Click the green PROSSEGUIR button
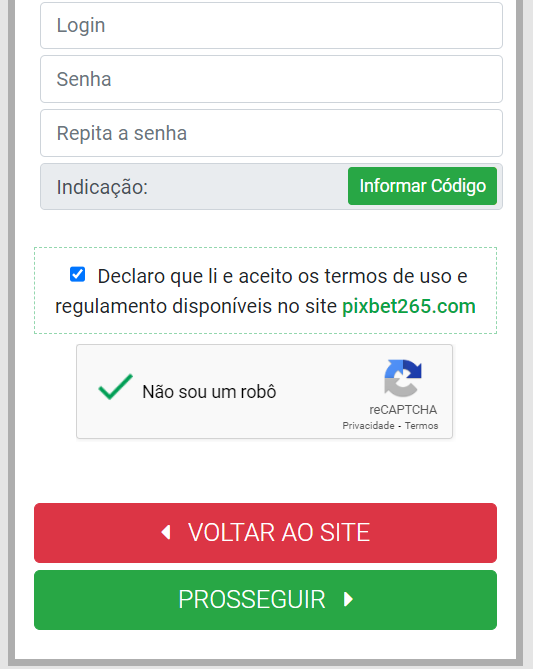This screenshot has height=669, width=533. pos(265,600)
